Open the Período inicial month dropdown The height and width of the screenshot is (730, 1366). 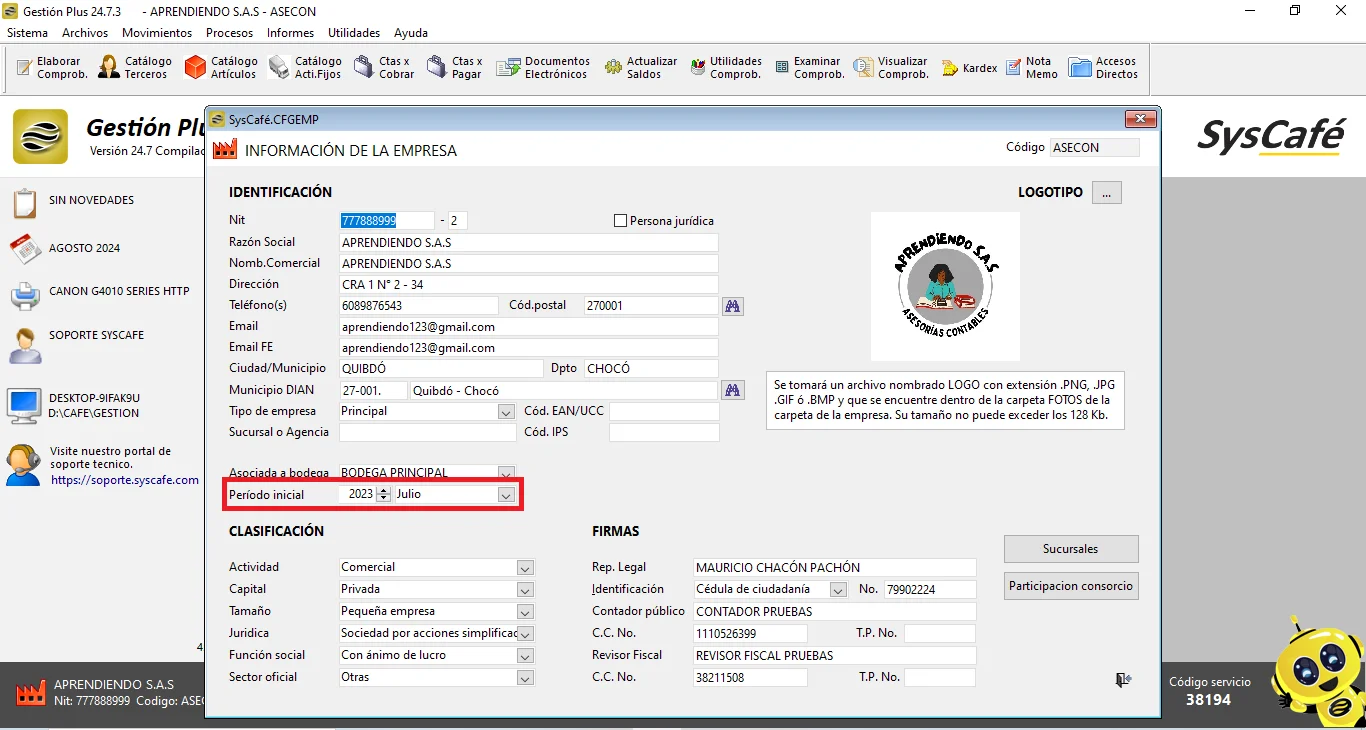506,495
